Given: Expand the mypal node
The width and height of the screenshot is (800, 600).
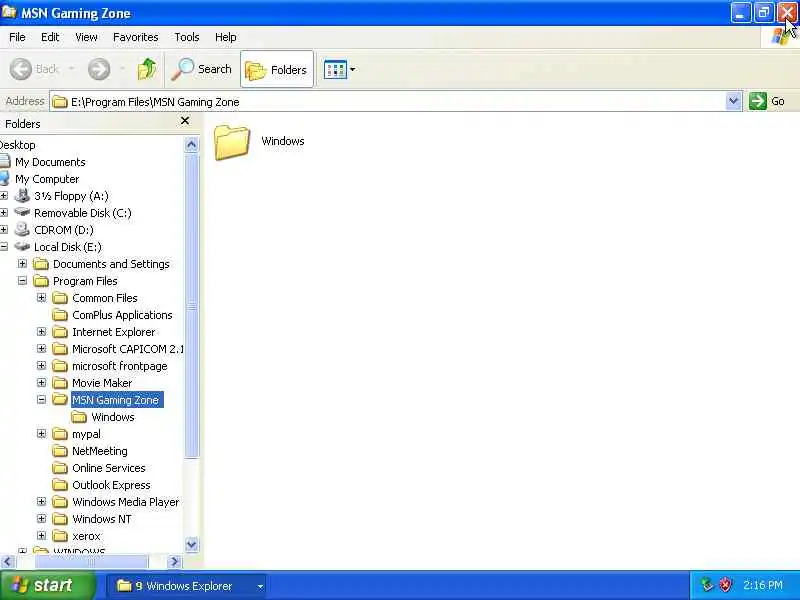Looking at the screenshot, I should 41,434.
